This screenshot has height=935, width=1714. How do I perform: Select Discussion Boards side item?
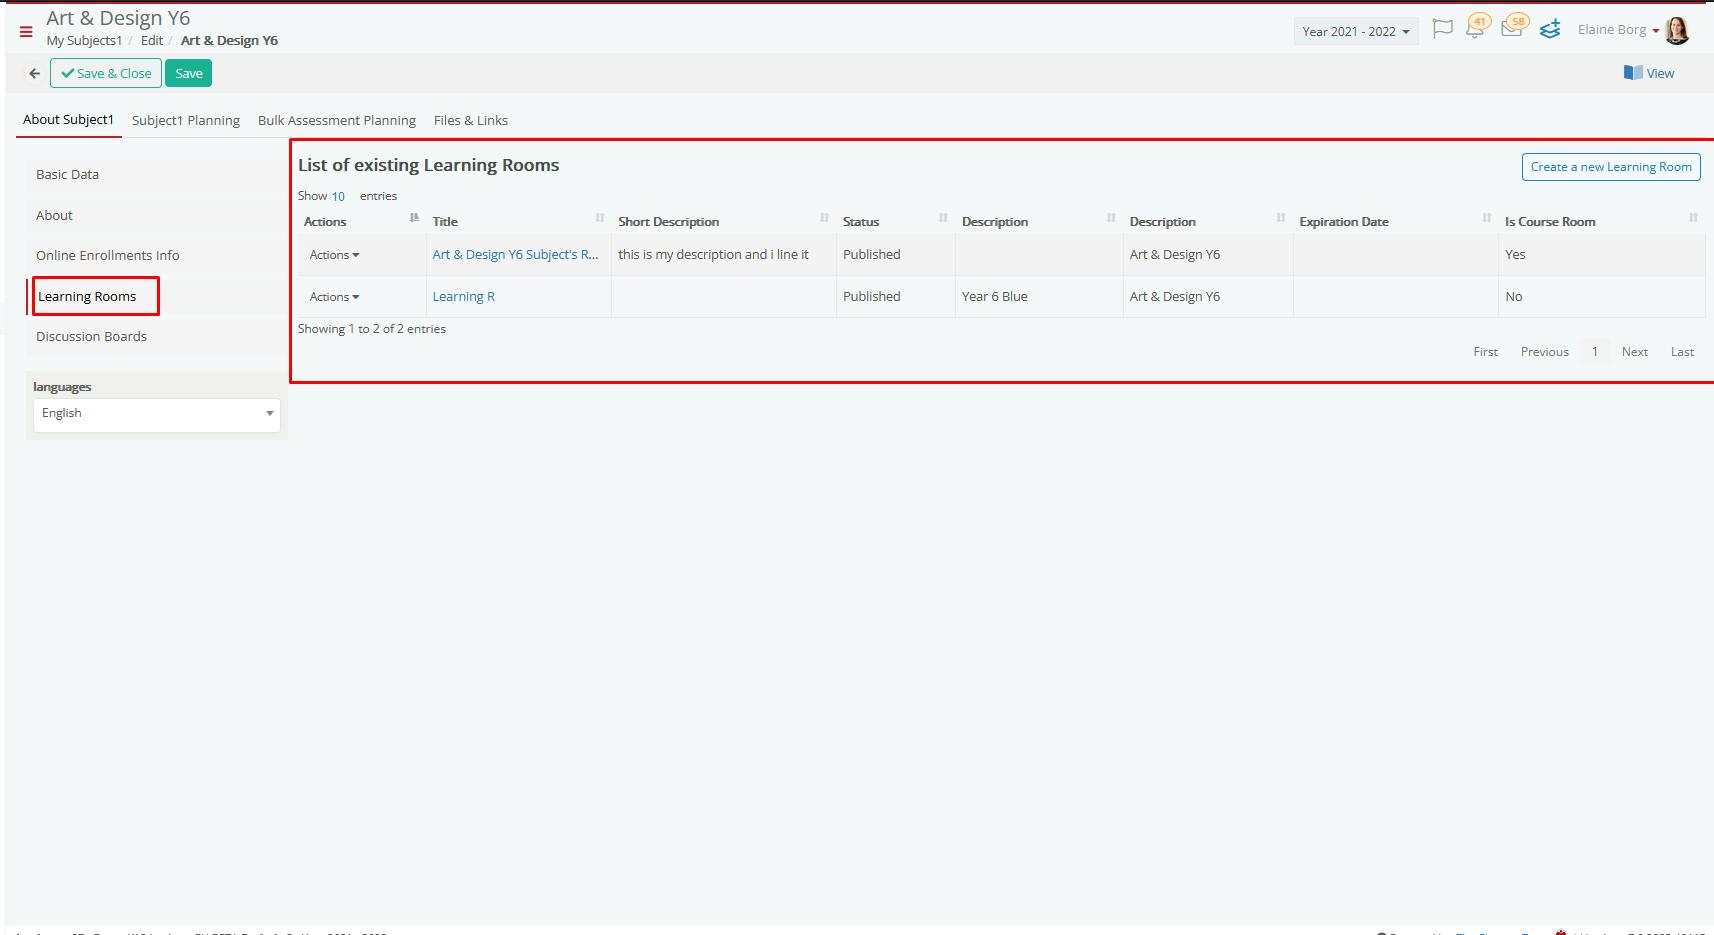pyautogui.click(x=156, y=336)
